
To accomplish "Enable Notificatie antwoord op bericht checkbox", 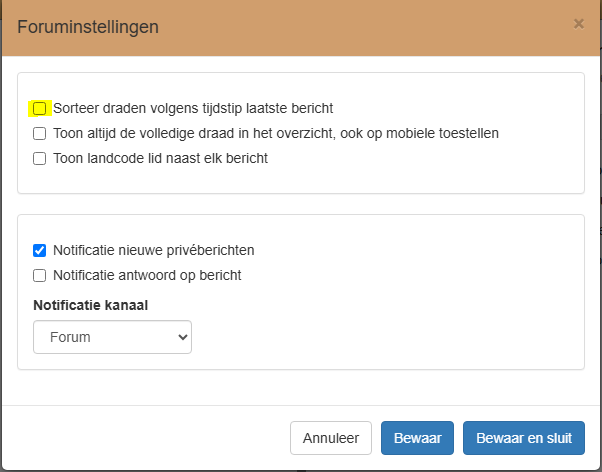I will (x=40, y=275).
